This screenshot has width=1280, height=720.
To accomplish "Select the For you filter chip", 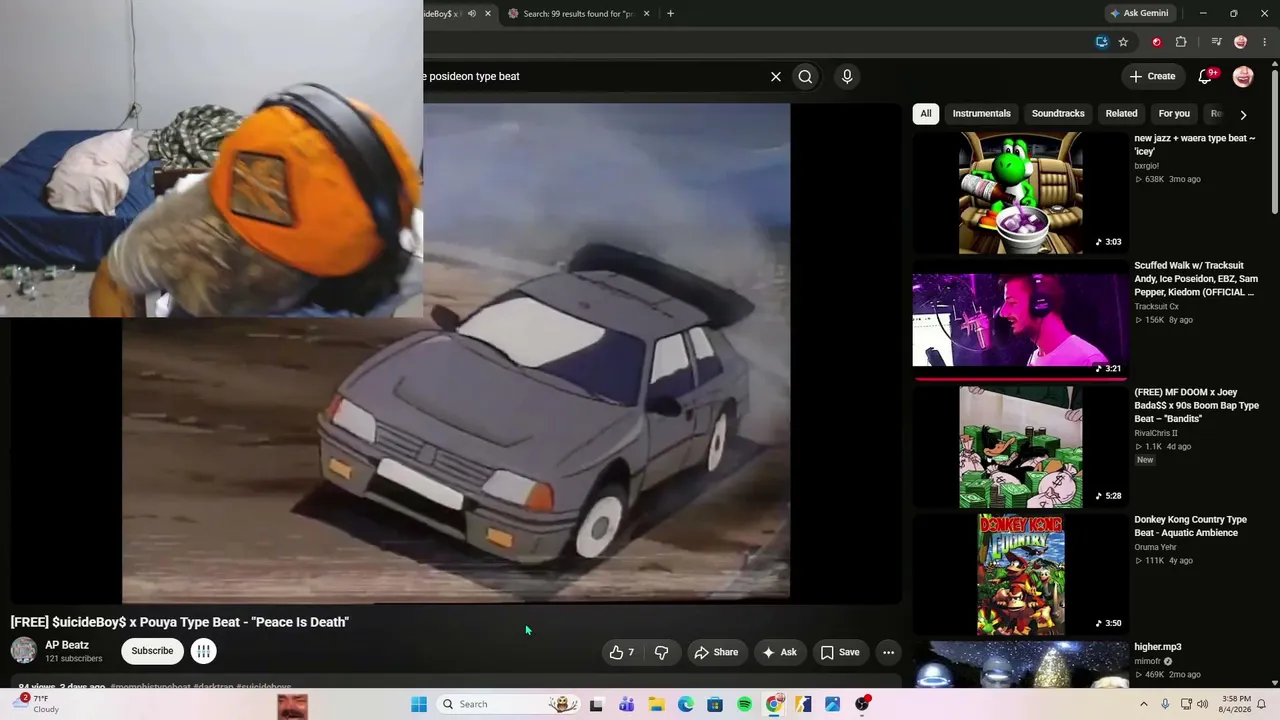I will click(x=1174, y=113).
